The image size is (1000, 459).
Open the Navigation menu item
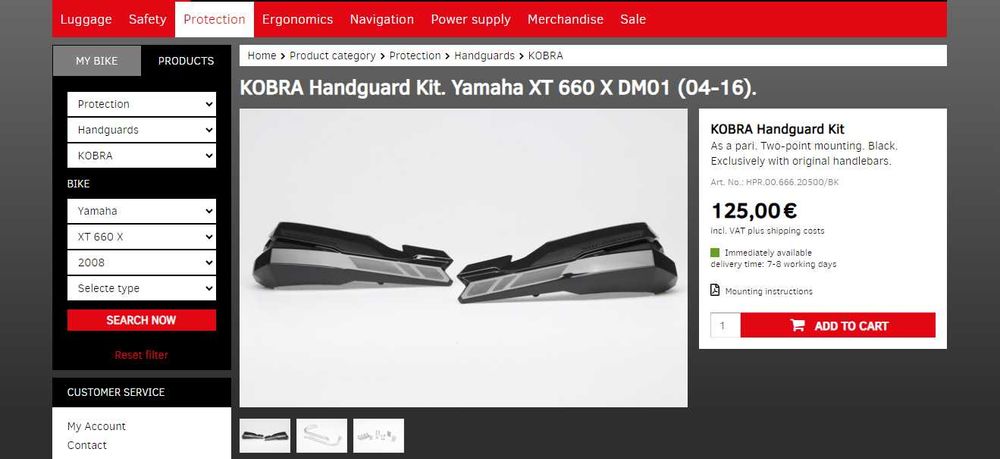coord(381,19)
